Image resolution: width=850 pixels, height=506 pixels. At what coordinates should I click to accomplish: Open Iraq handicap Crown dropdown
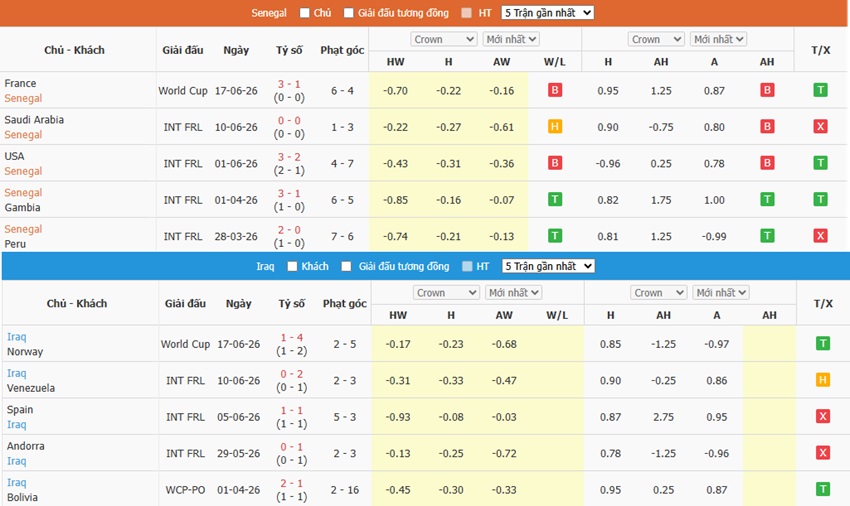click(659, 292)
